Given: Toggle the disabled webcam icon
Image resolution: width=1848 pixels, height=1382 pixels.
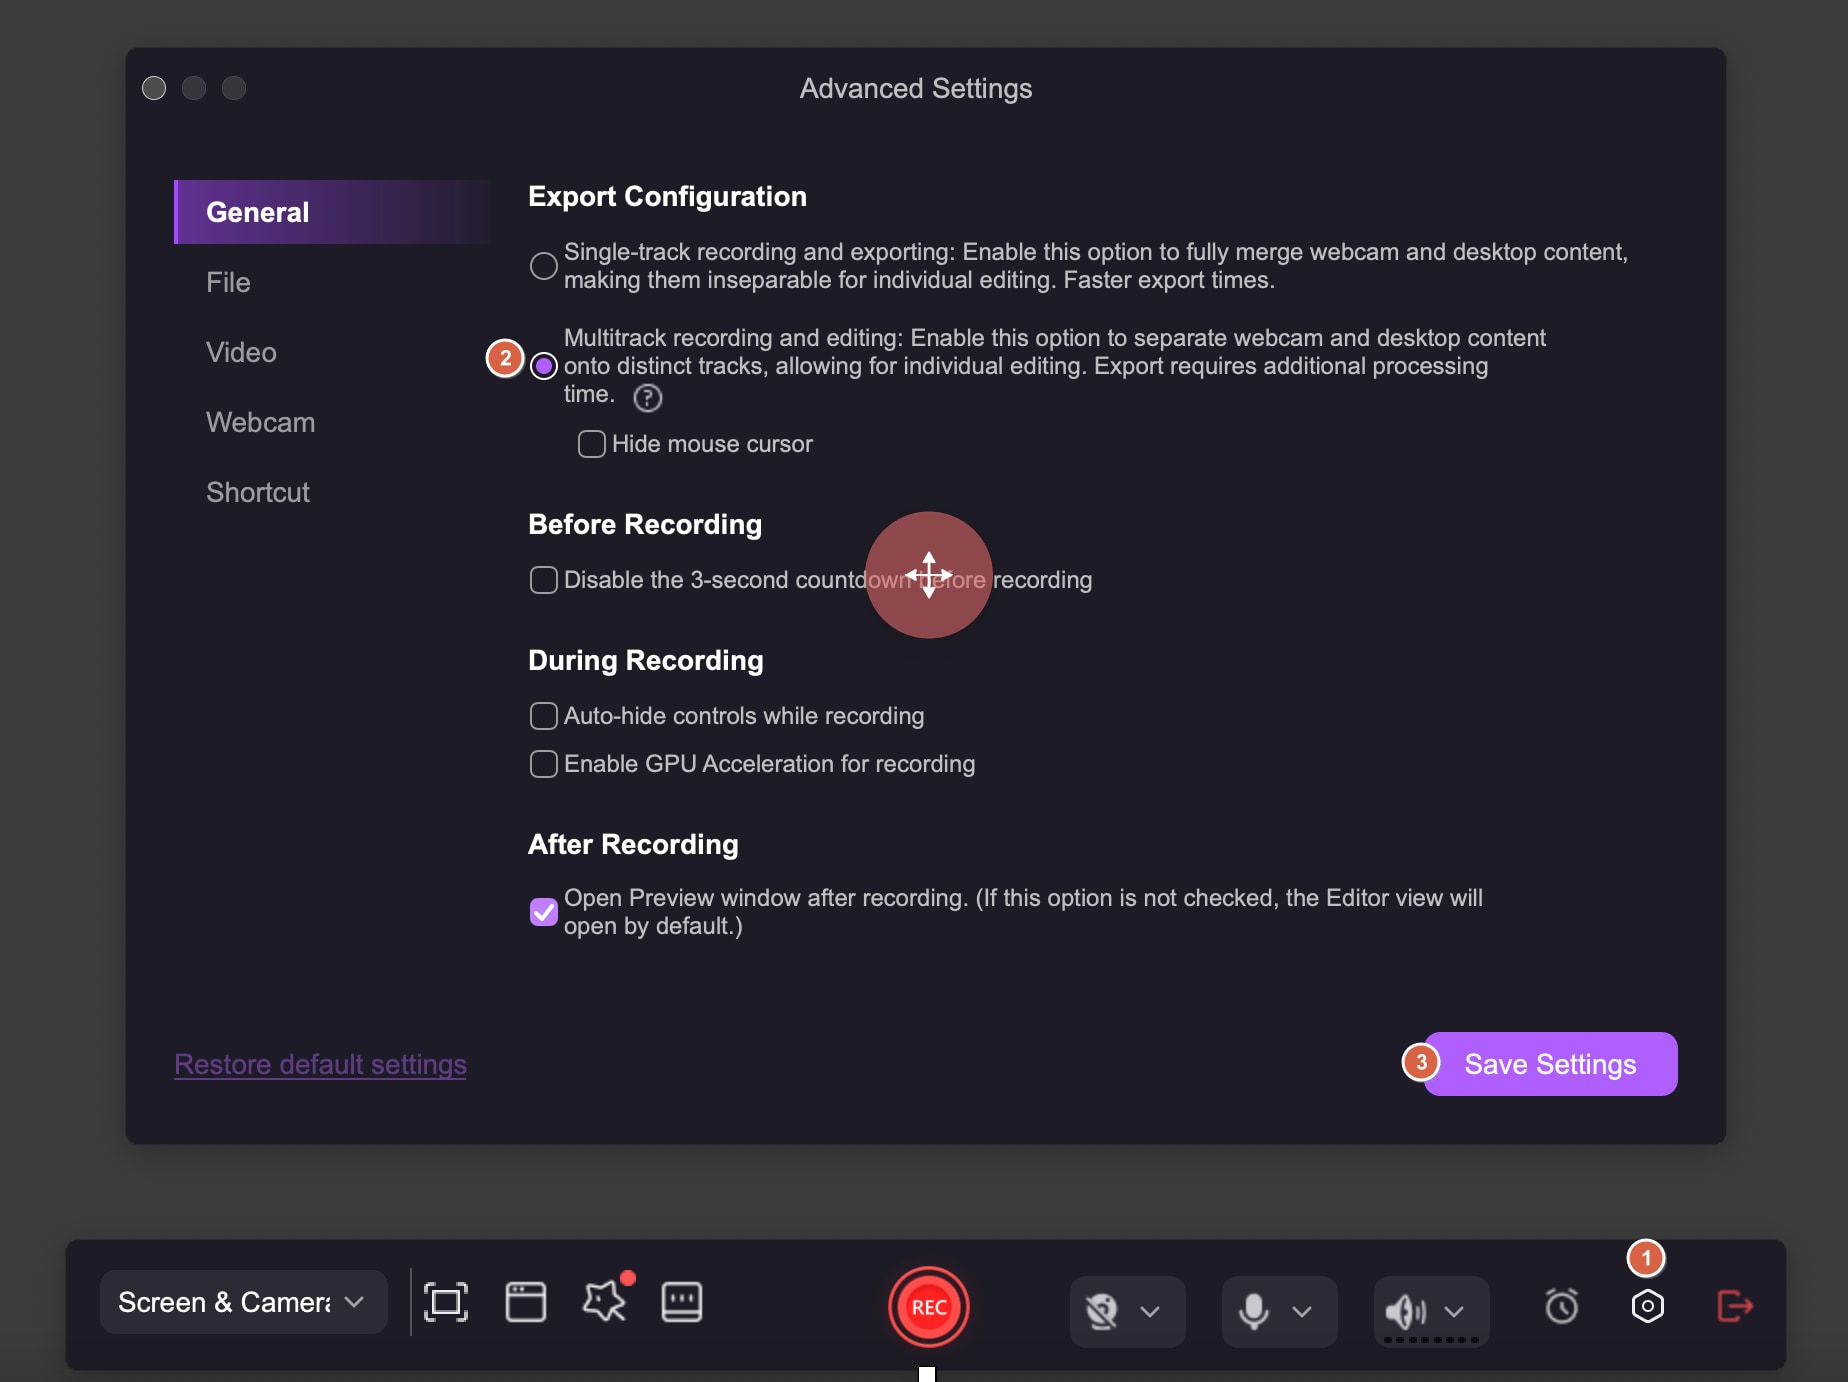Looking at the screenshot, I should (1102, 1310).
